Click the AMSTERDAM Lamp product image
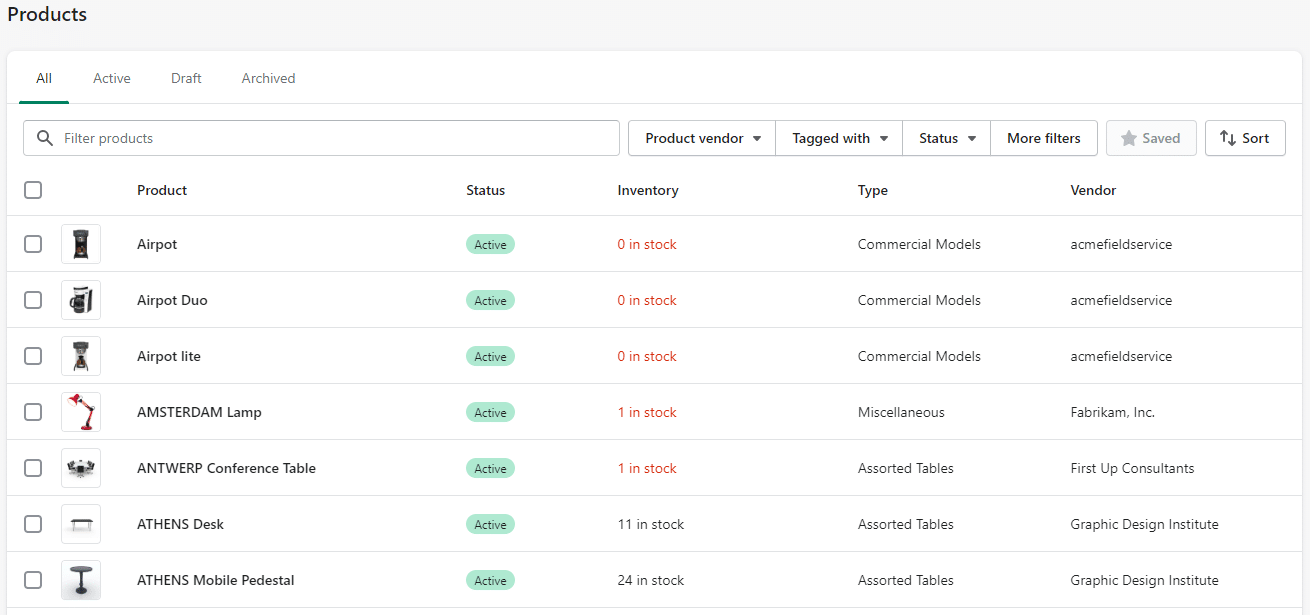 click(x=81, y=411)
